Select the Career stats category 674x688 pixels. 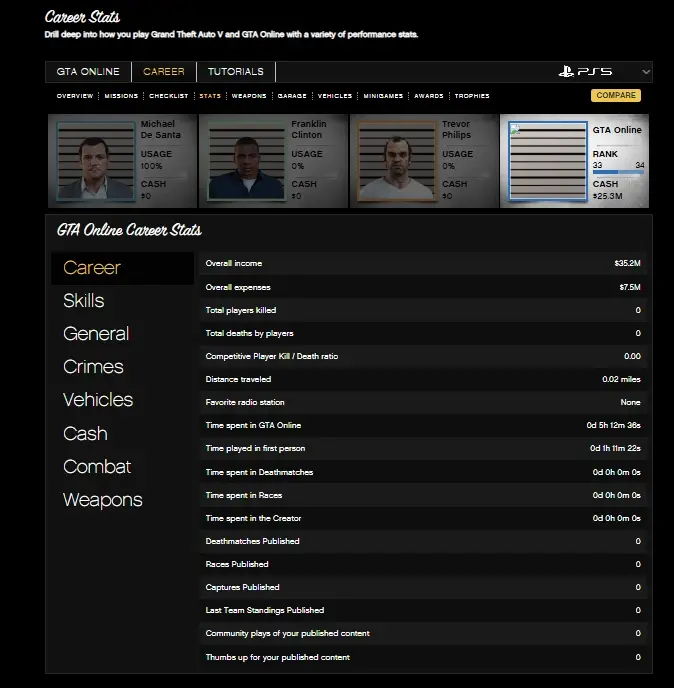(x=122, y=268)
